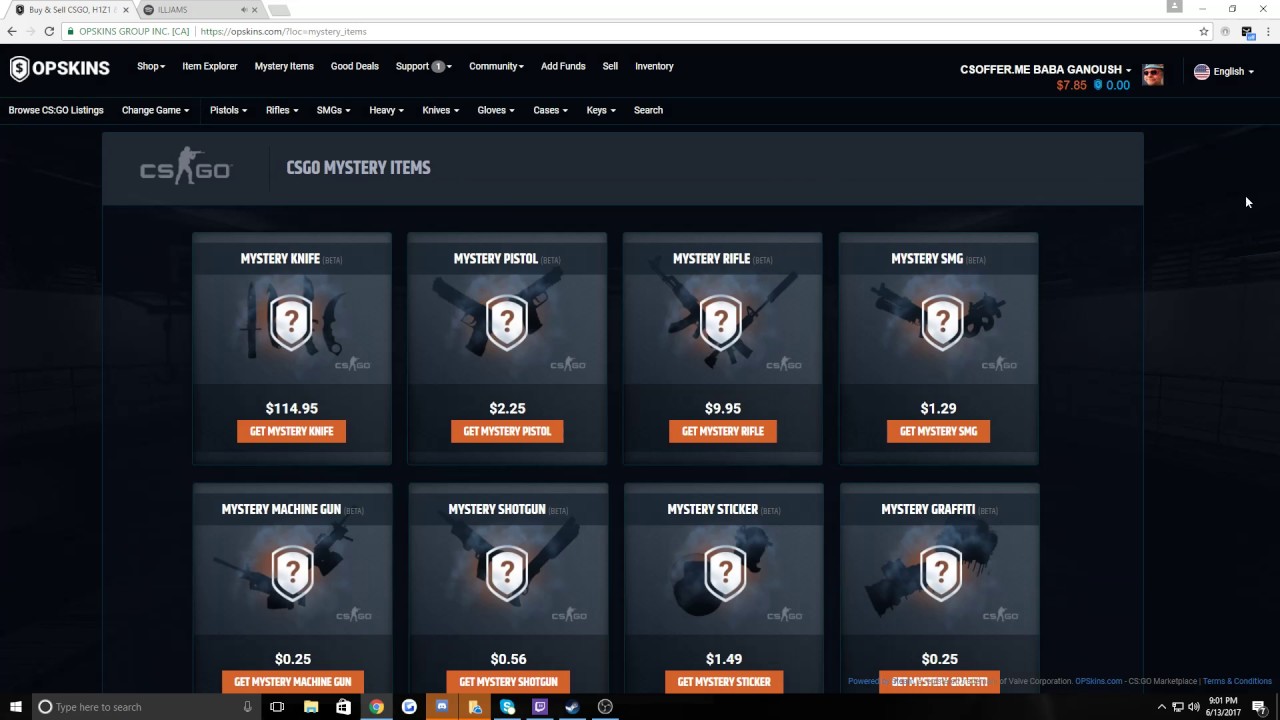Screen dimensions: 1280x720
Task: Open the Chrome user profile icon
Action: (x=1174, y=7)
